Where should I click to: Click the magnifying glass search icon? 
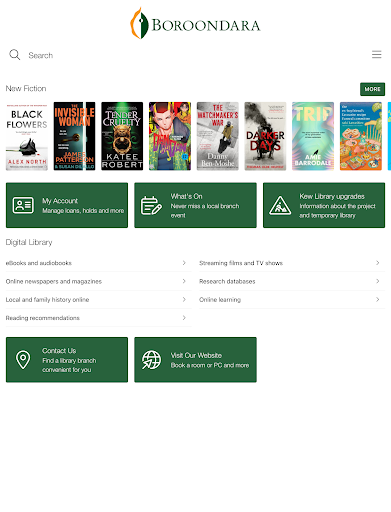coord(15,55)
